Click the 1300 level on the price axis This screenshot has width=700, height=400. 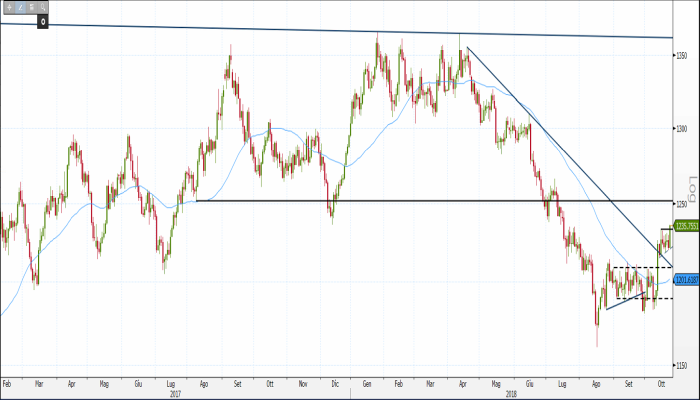click(681, 129)
